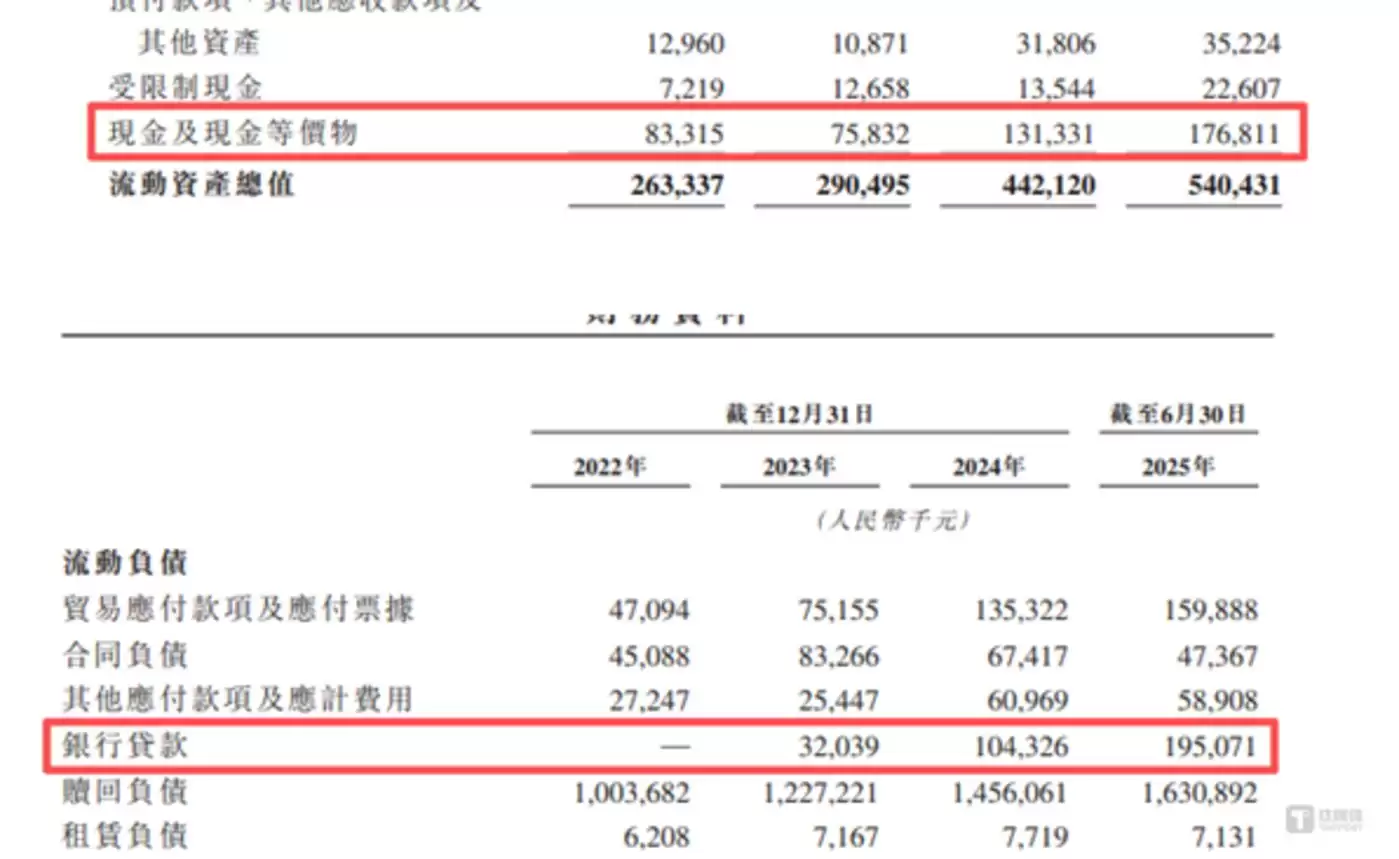Click the 現金及現金等價物 row label
This screenshot has width=1399, height=859.
tap(232, 133)
